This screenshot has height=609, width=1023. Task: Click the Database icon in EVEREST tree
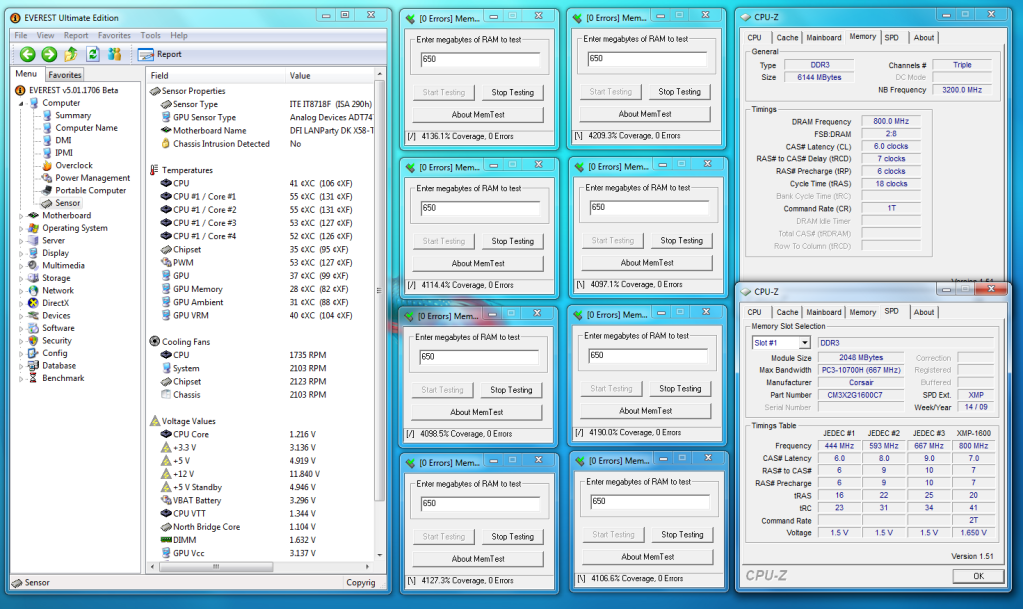(33, 366)
